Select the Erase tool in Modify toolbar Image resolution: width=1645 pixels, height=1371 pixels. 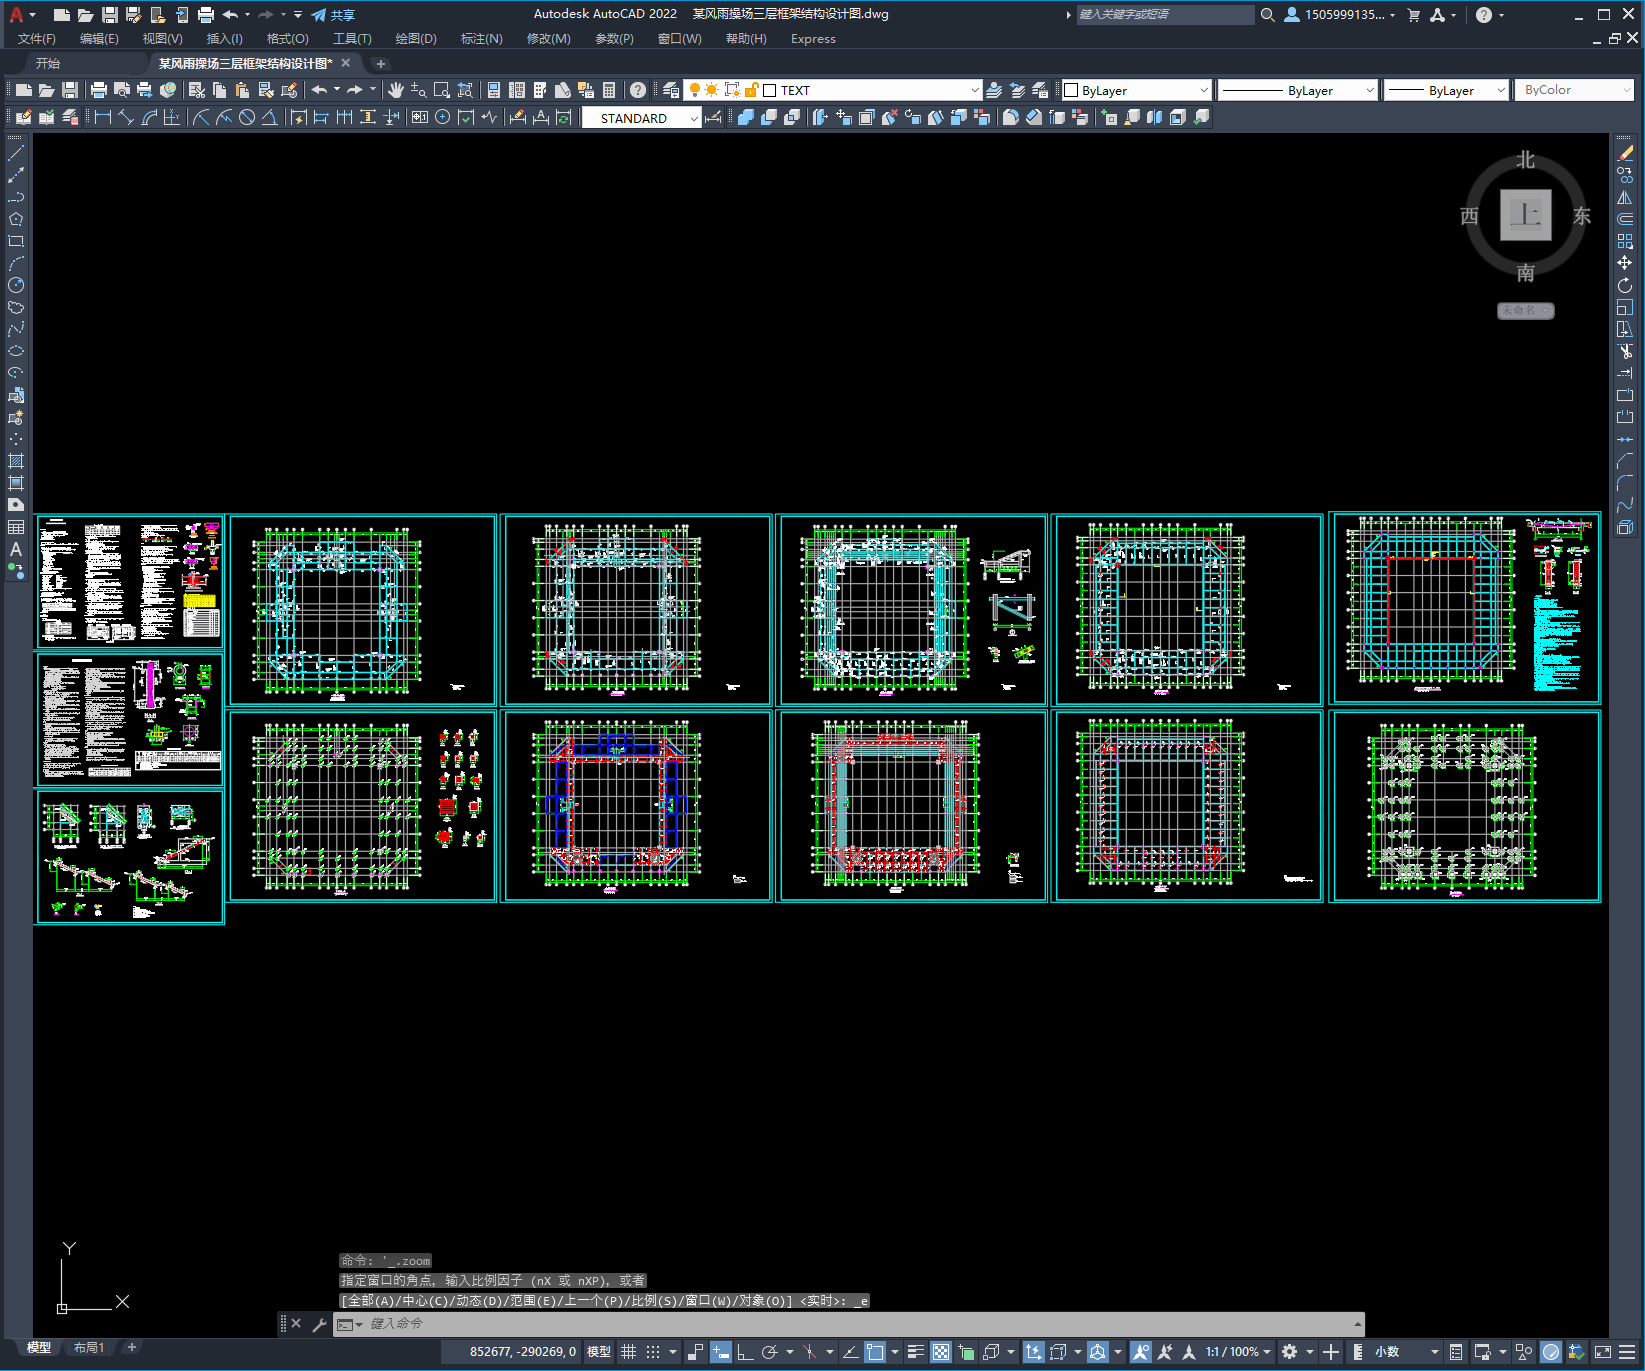[x=1625, y=153]
